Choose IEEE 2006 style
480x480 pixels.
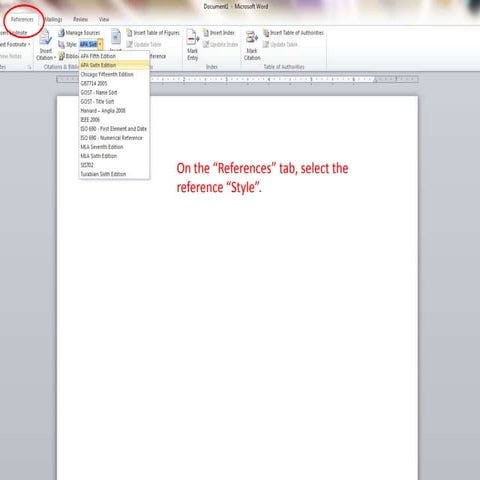(x=114, y=119)
